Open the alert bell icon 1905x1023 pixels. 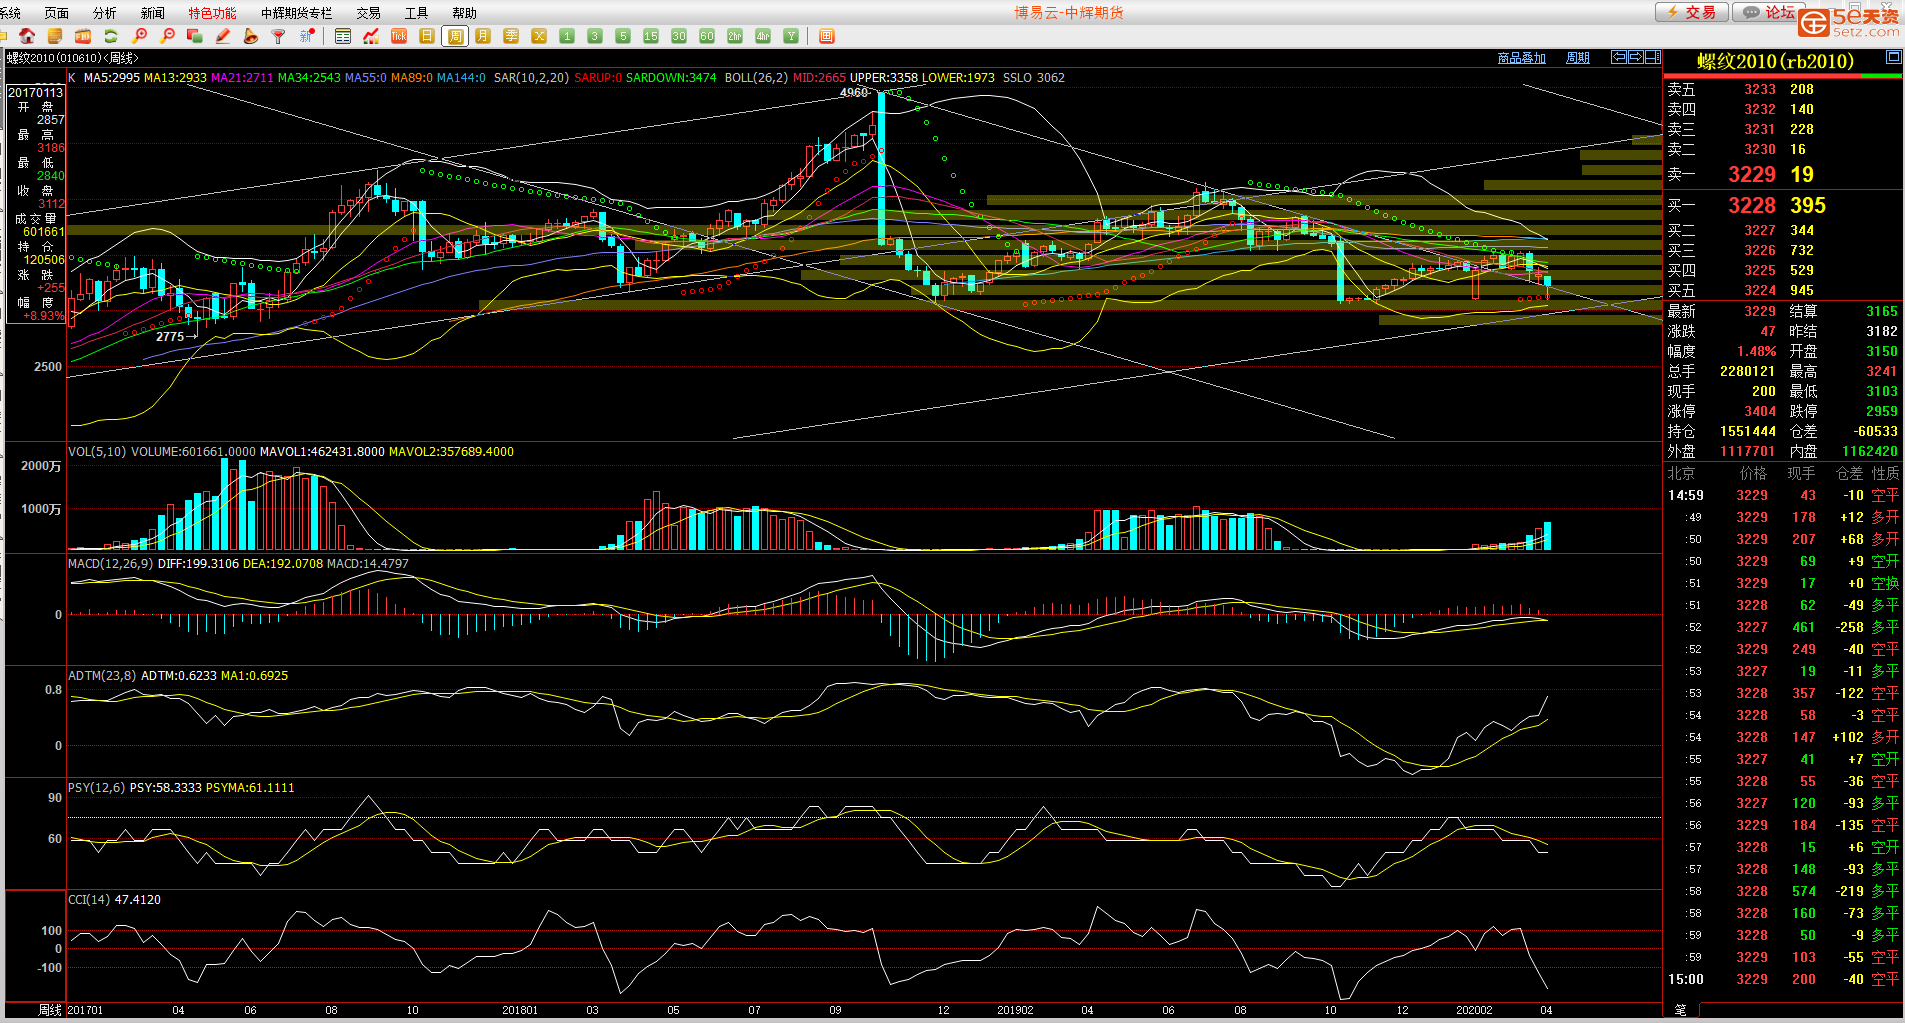[x=251, y=36]
